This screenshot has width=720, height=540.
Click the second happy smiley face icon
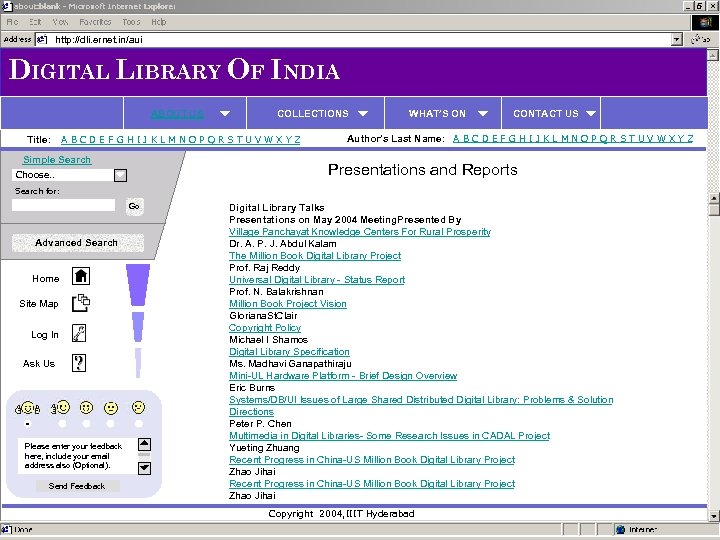point(61,407)
